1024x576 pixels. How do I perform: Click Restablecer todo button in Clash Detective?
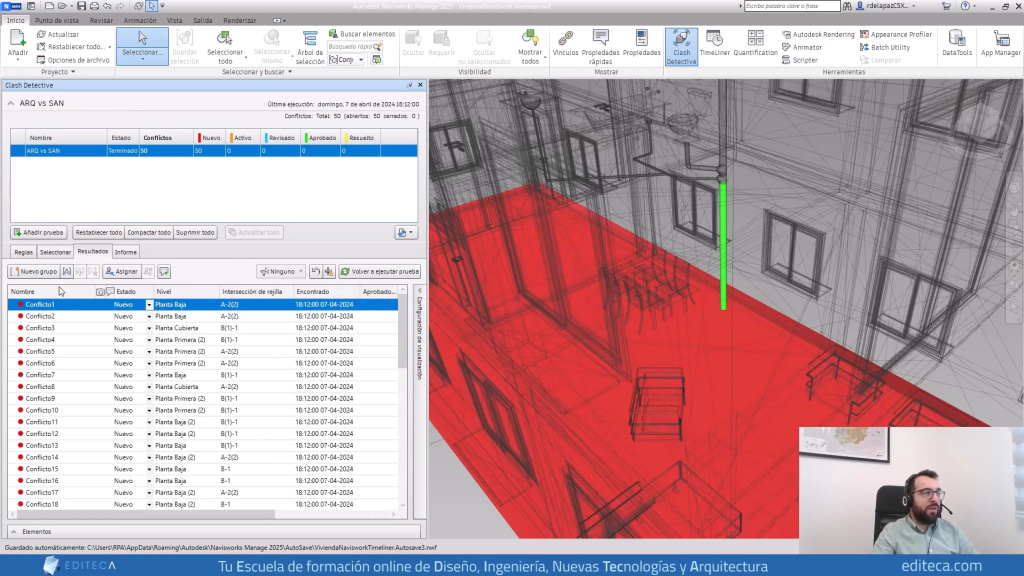(99, 232)
